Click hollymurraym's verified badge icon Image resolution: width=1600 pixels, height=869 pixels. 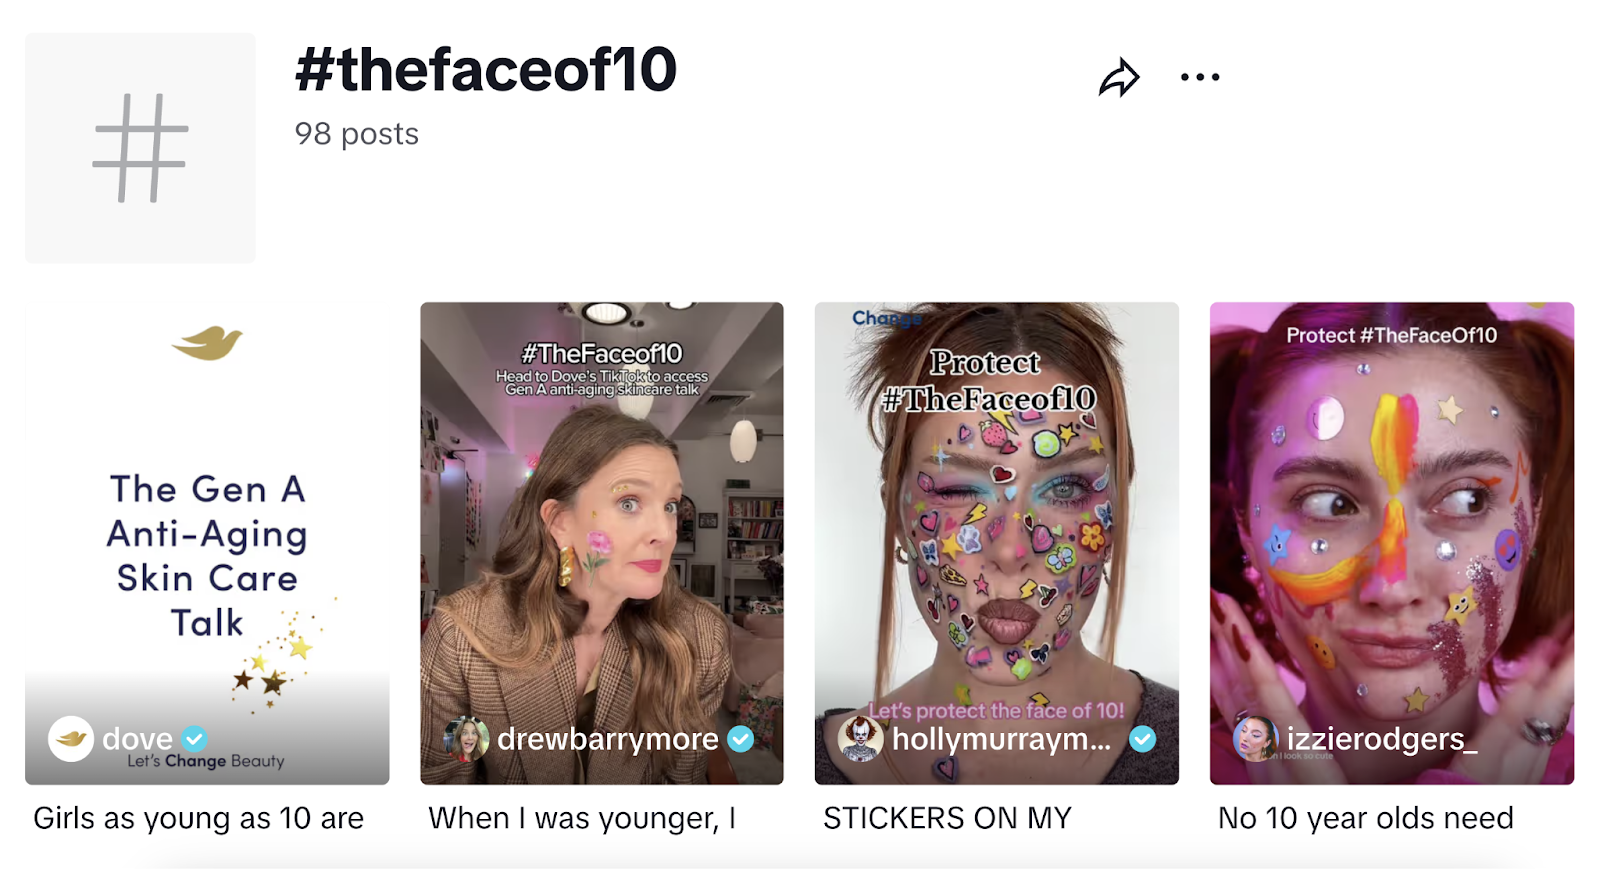(x=1141, y=740)
